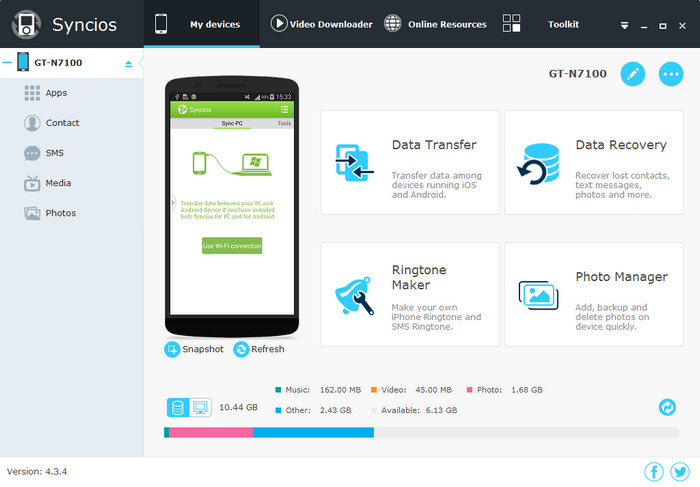Image resolution: width=700 pixels, height=487 pixels.
Task: Take a Snapshot of the device screen
Action: [196, 349]
